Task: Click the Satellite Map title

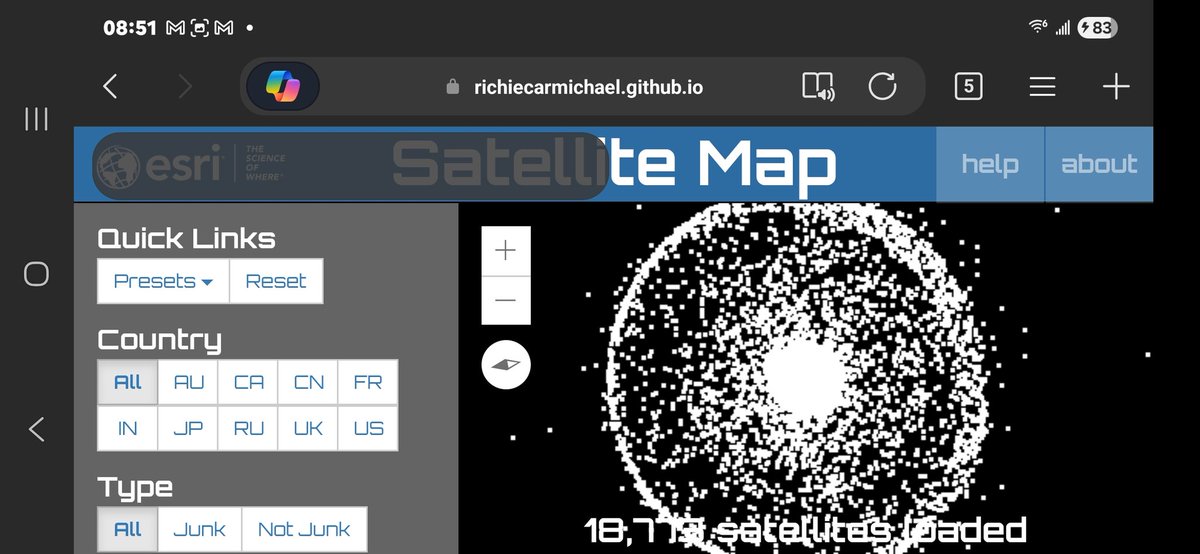Action: click(613, 164)
